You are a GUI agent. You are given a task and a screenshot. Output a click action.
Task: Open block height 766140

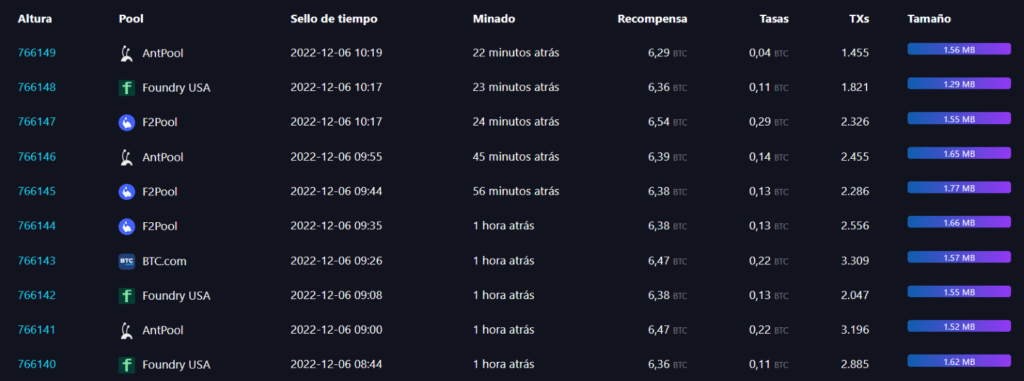coord(37,365)
